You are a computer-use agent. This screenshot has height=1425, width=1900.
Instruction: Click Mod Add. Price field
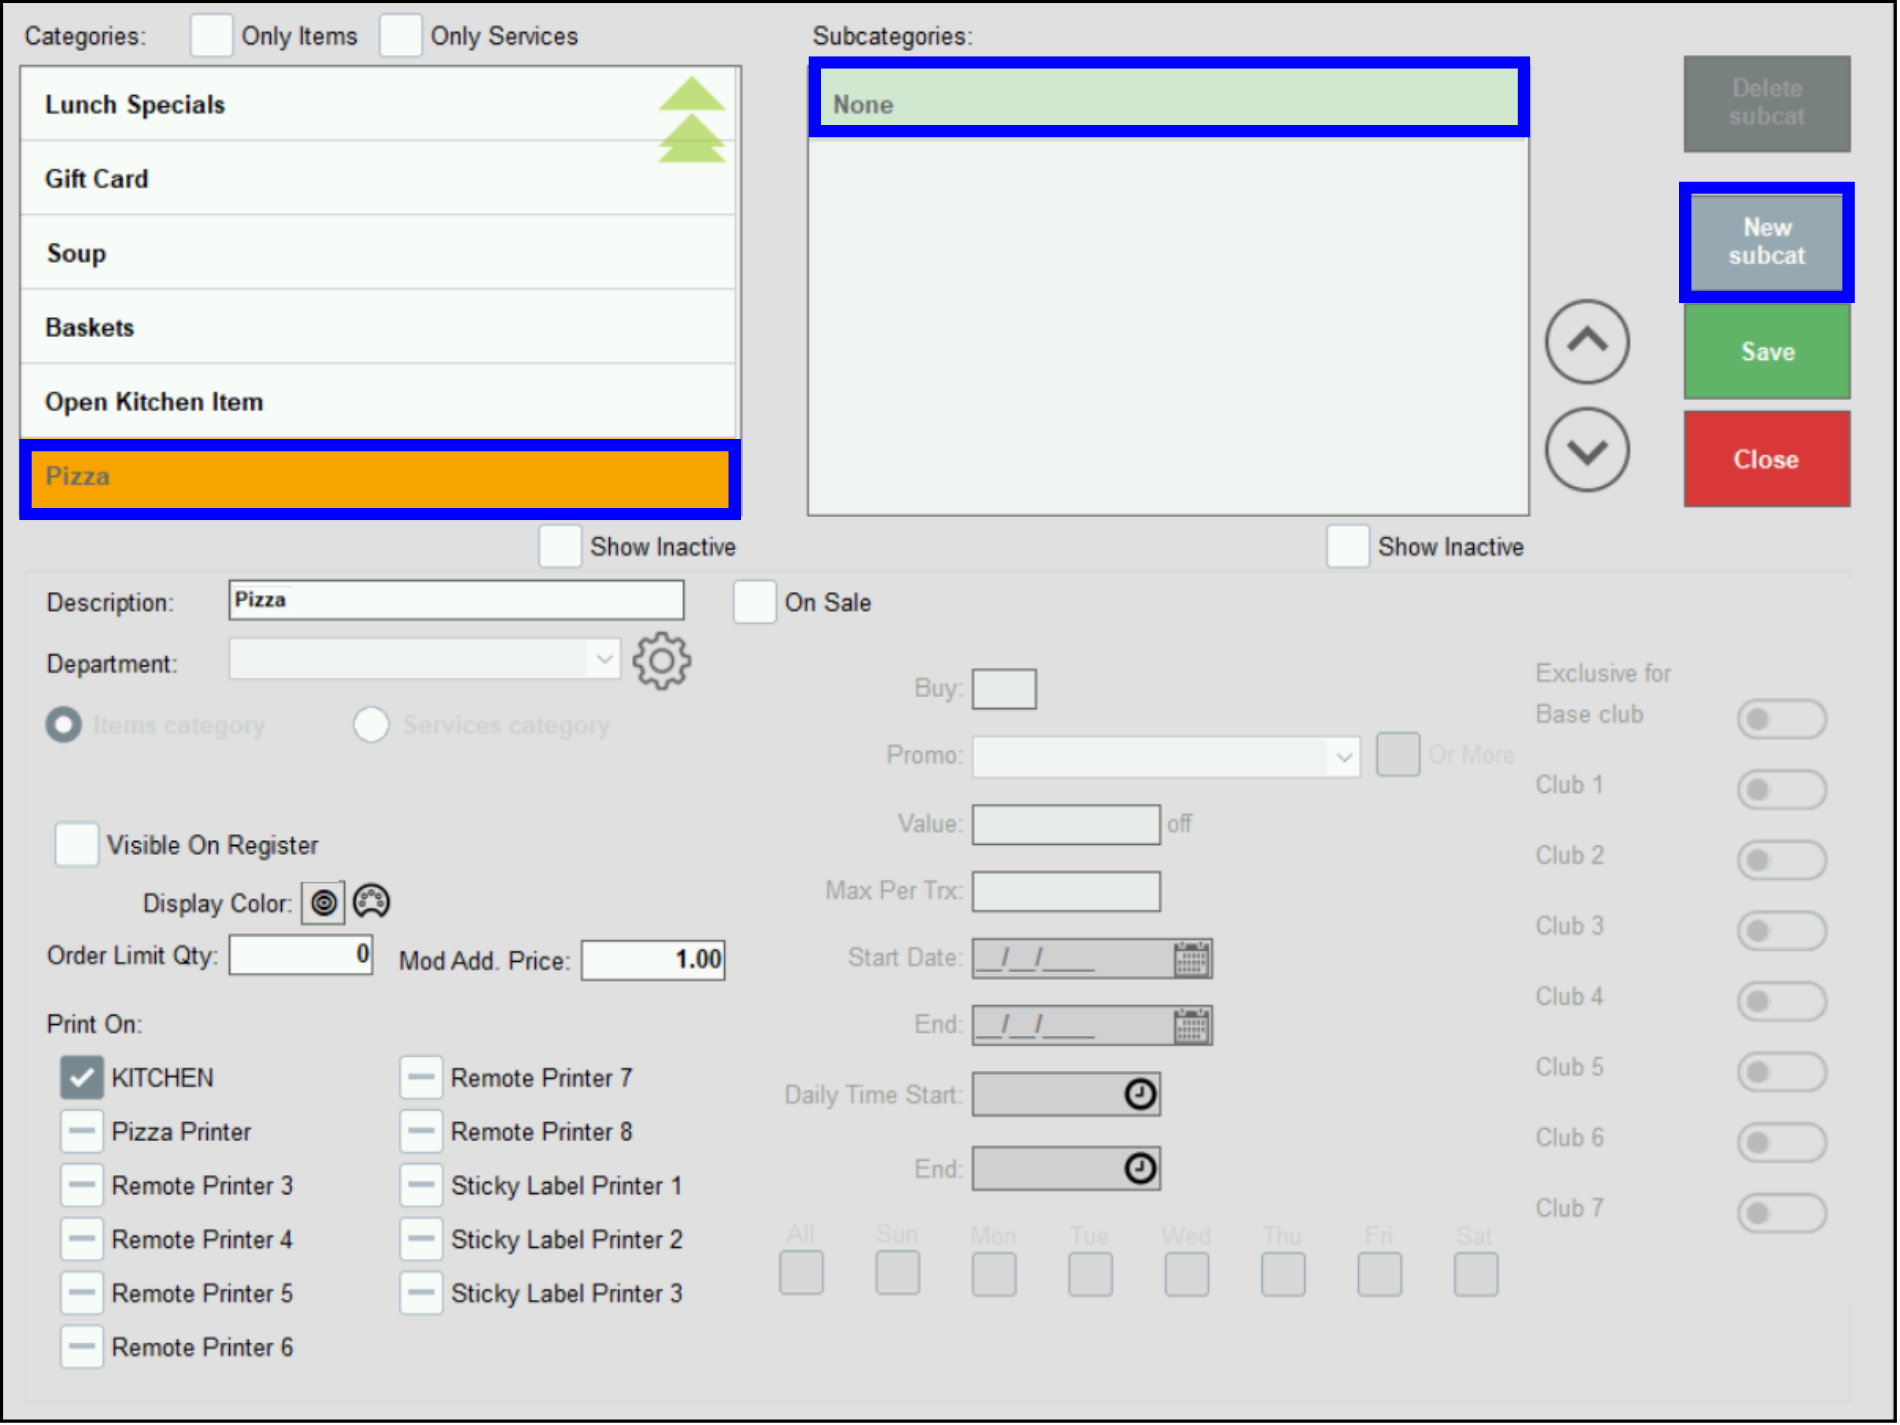tap(655, 962)
